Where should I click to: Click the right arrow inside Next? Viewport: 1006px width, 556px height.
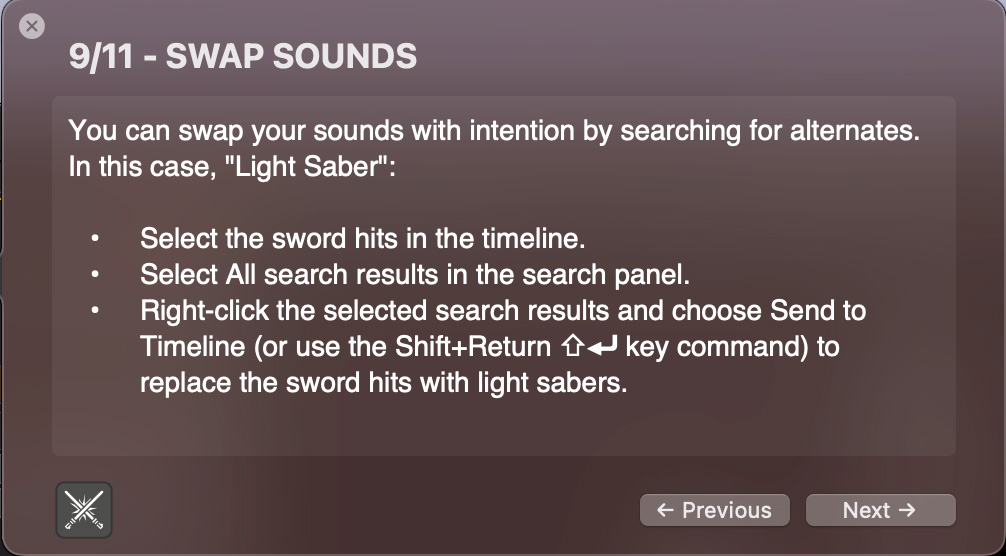[907, 510]
